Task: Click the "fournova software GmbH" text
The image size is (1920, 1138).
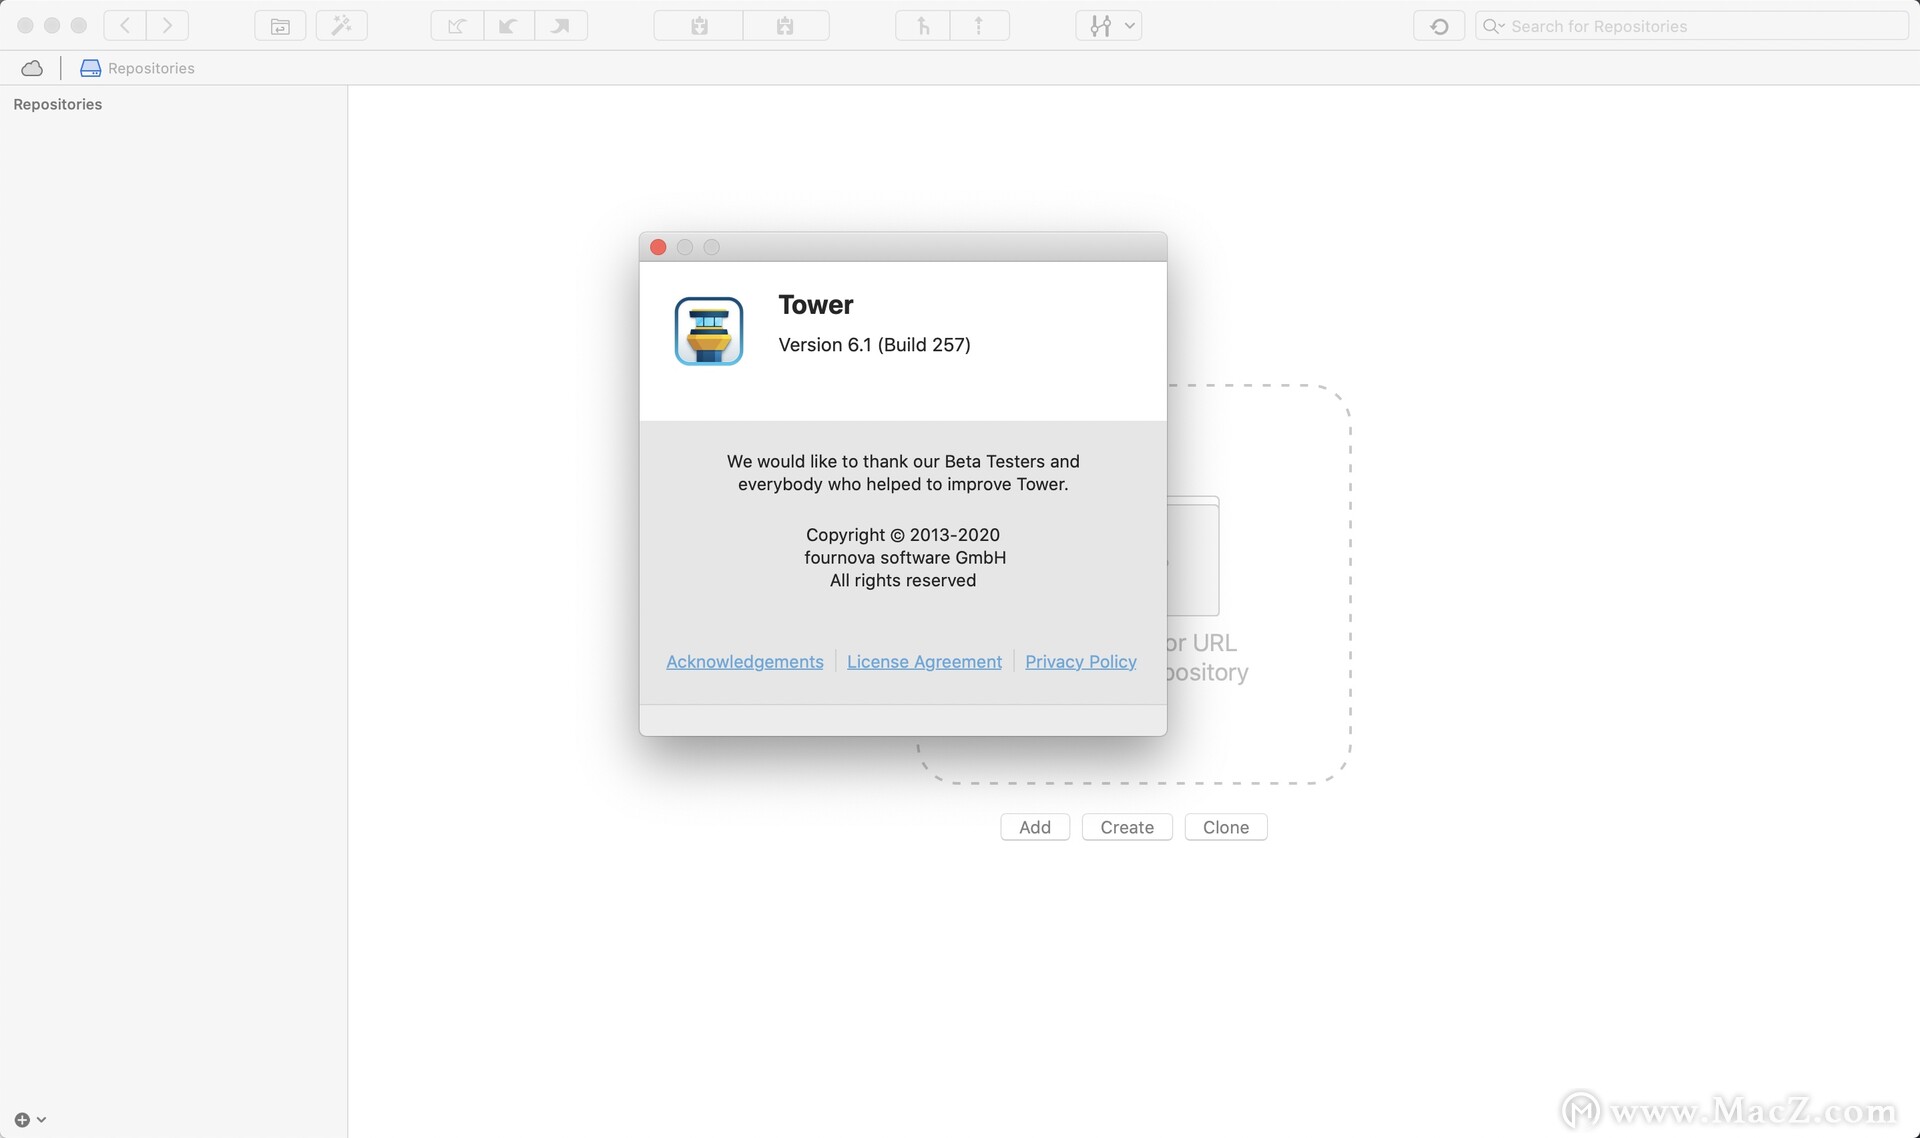Action: pos(905,558)
